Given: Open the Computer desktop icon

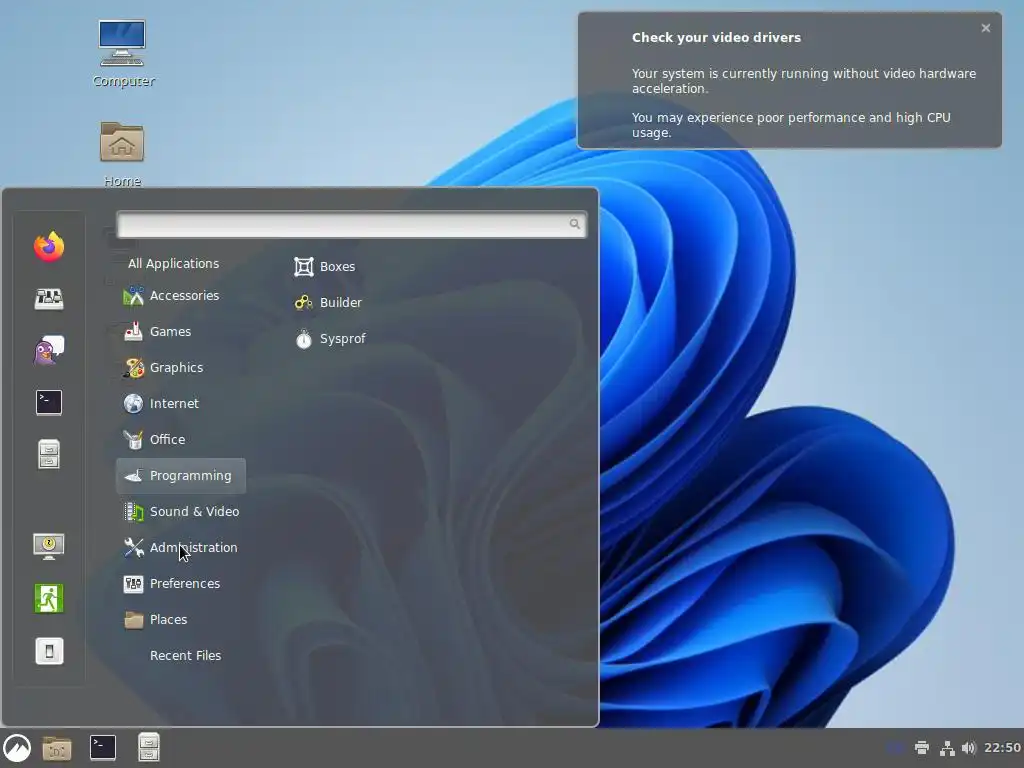Looking at the screenshot, I should [x=123, y=53].
